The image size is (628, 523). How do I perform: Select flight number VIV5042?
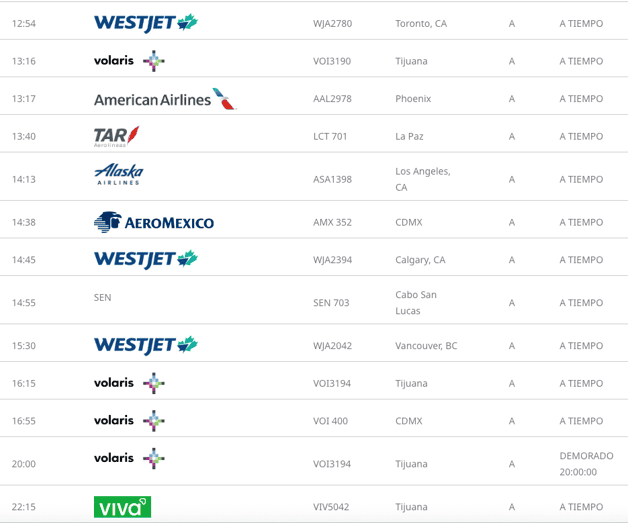[x=332, y=507]
